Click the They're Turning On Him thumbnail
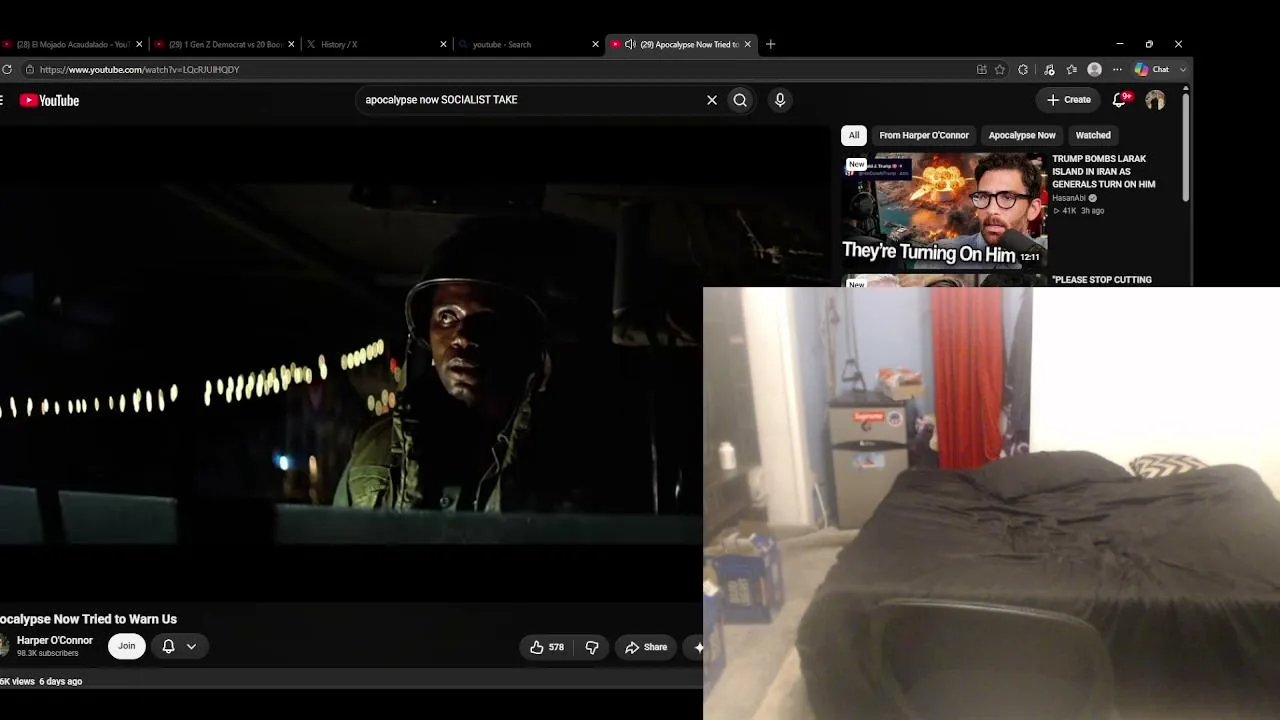 pos(944,210)
